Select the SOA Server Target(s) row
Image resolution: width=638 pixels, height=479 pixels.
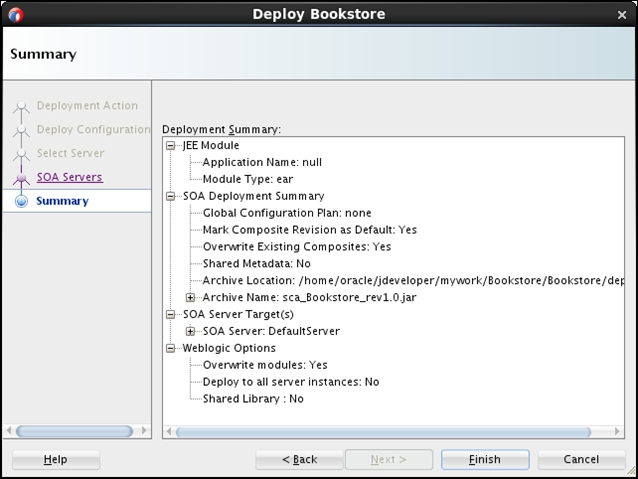click(x=238, y=314)
